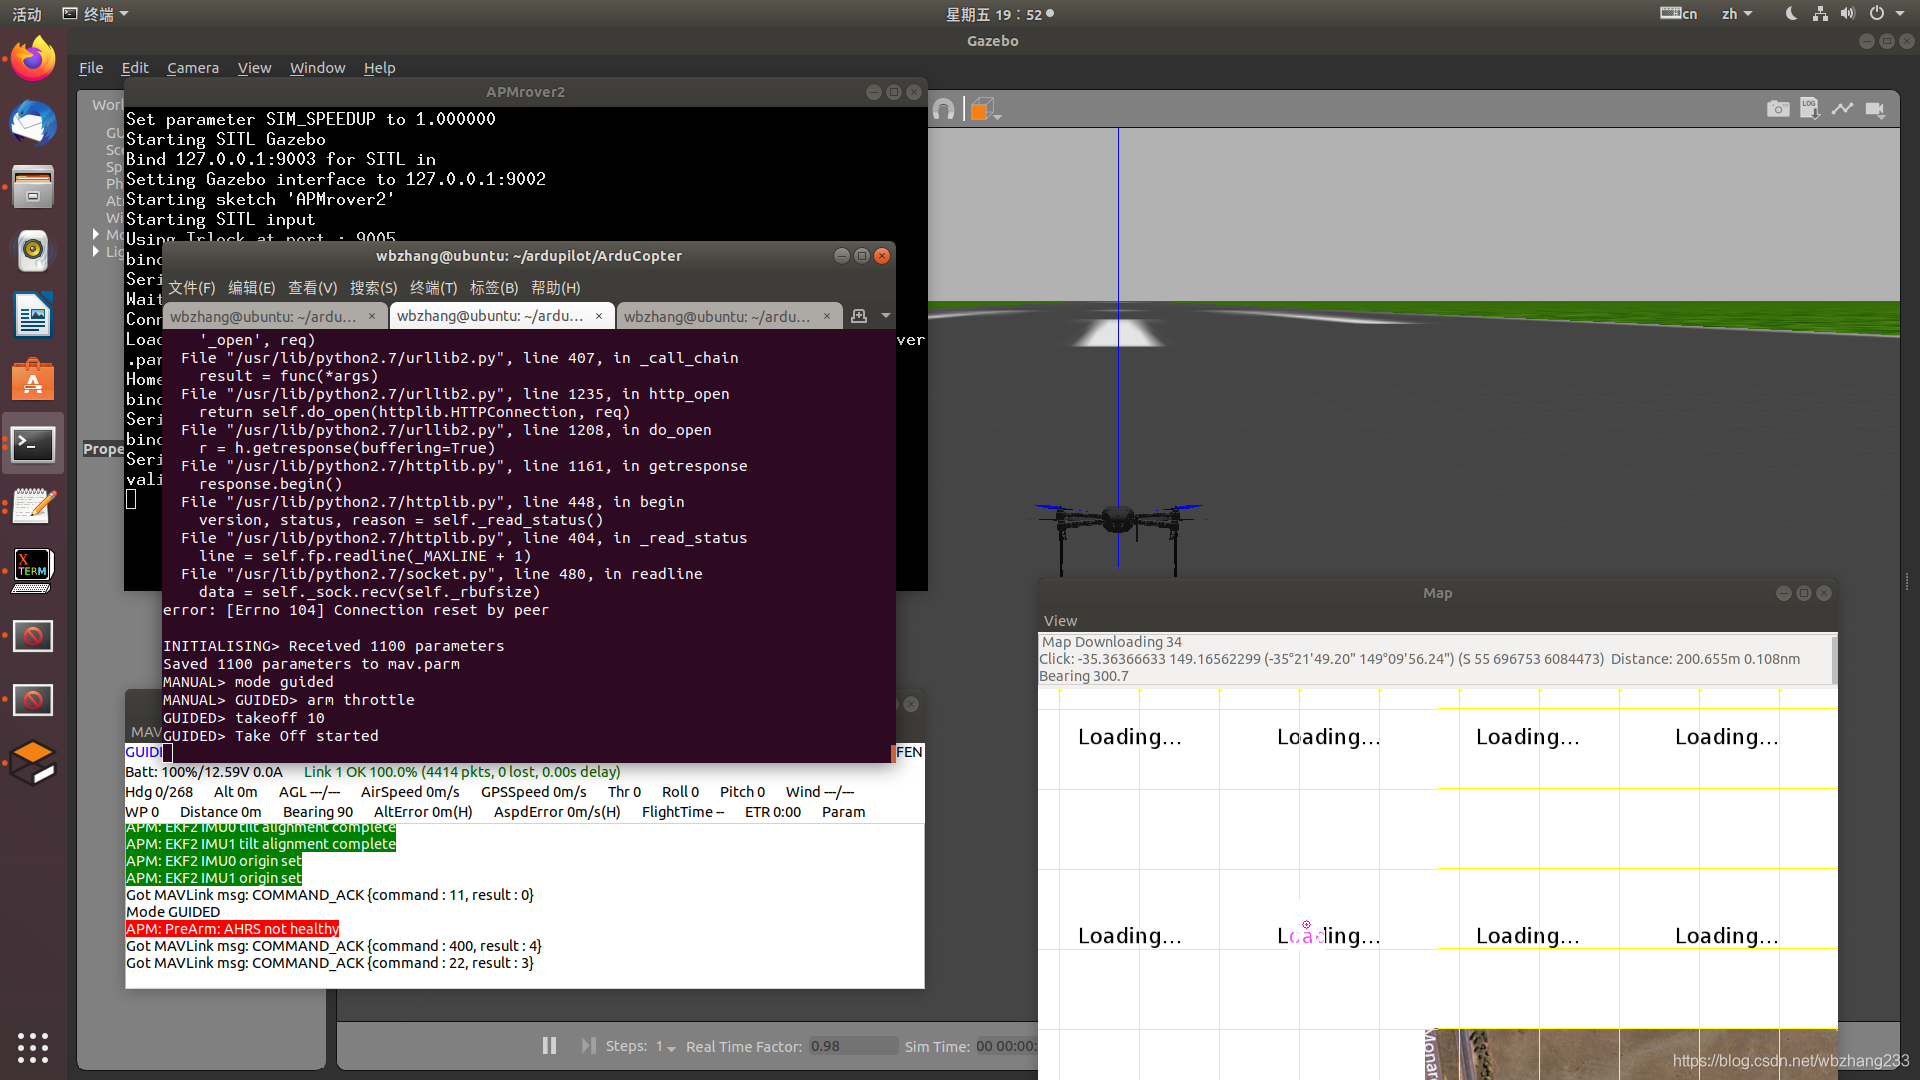This screenshot has width=1920, height=1080.
Task: Click the Gazebo pause button
Action: (x=549, y=1046)
